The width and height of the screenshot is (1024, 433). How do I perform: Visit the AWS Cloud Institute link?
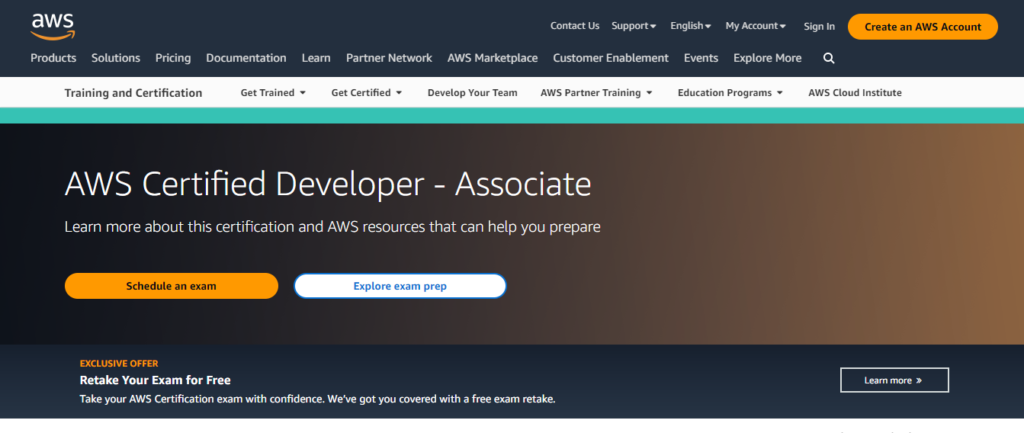854,93
